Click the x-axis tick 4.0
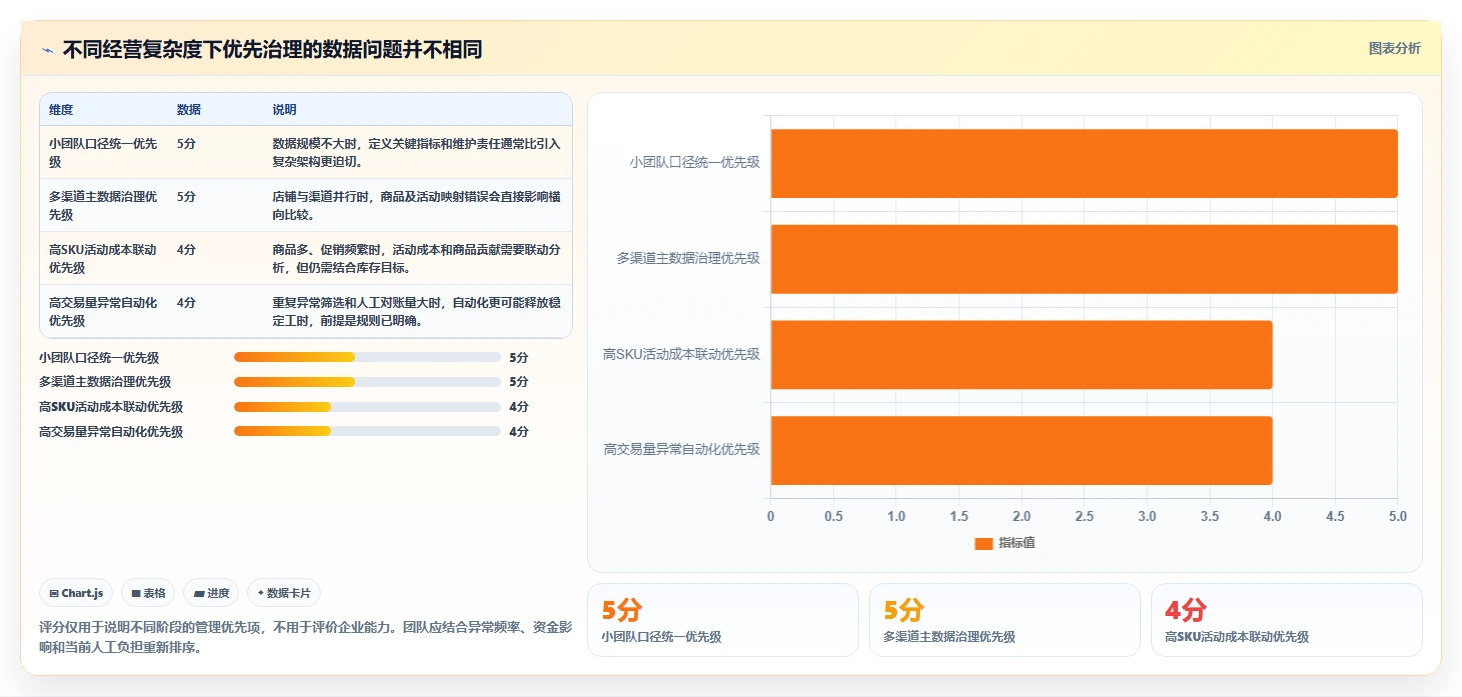The height and width of the screenshot is (697, 1462). pos(1272,517)
